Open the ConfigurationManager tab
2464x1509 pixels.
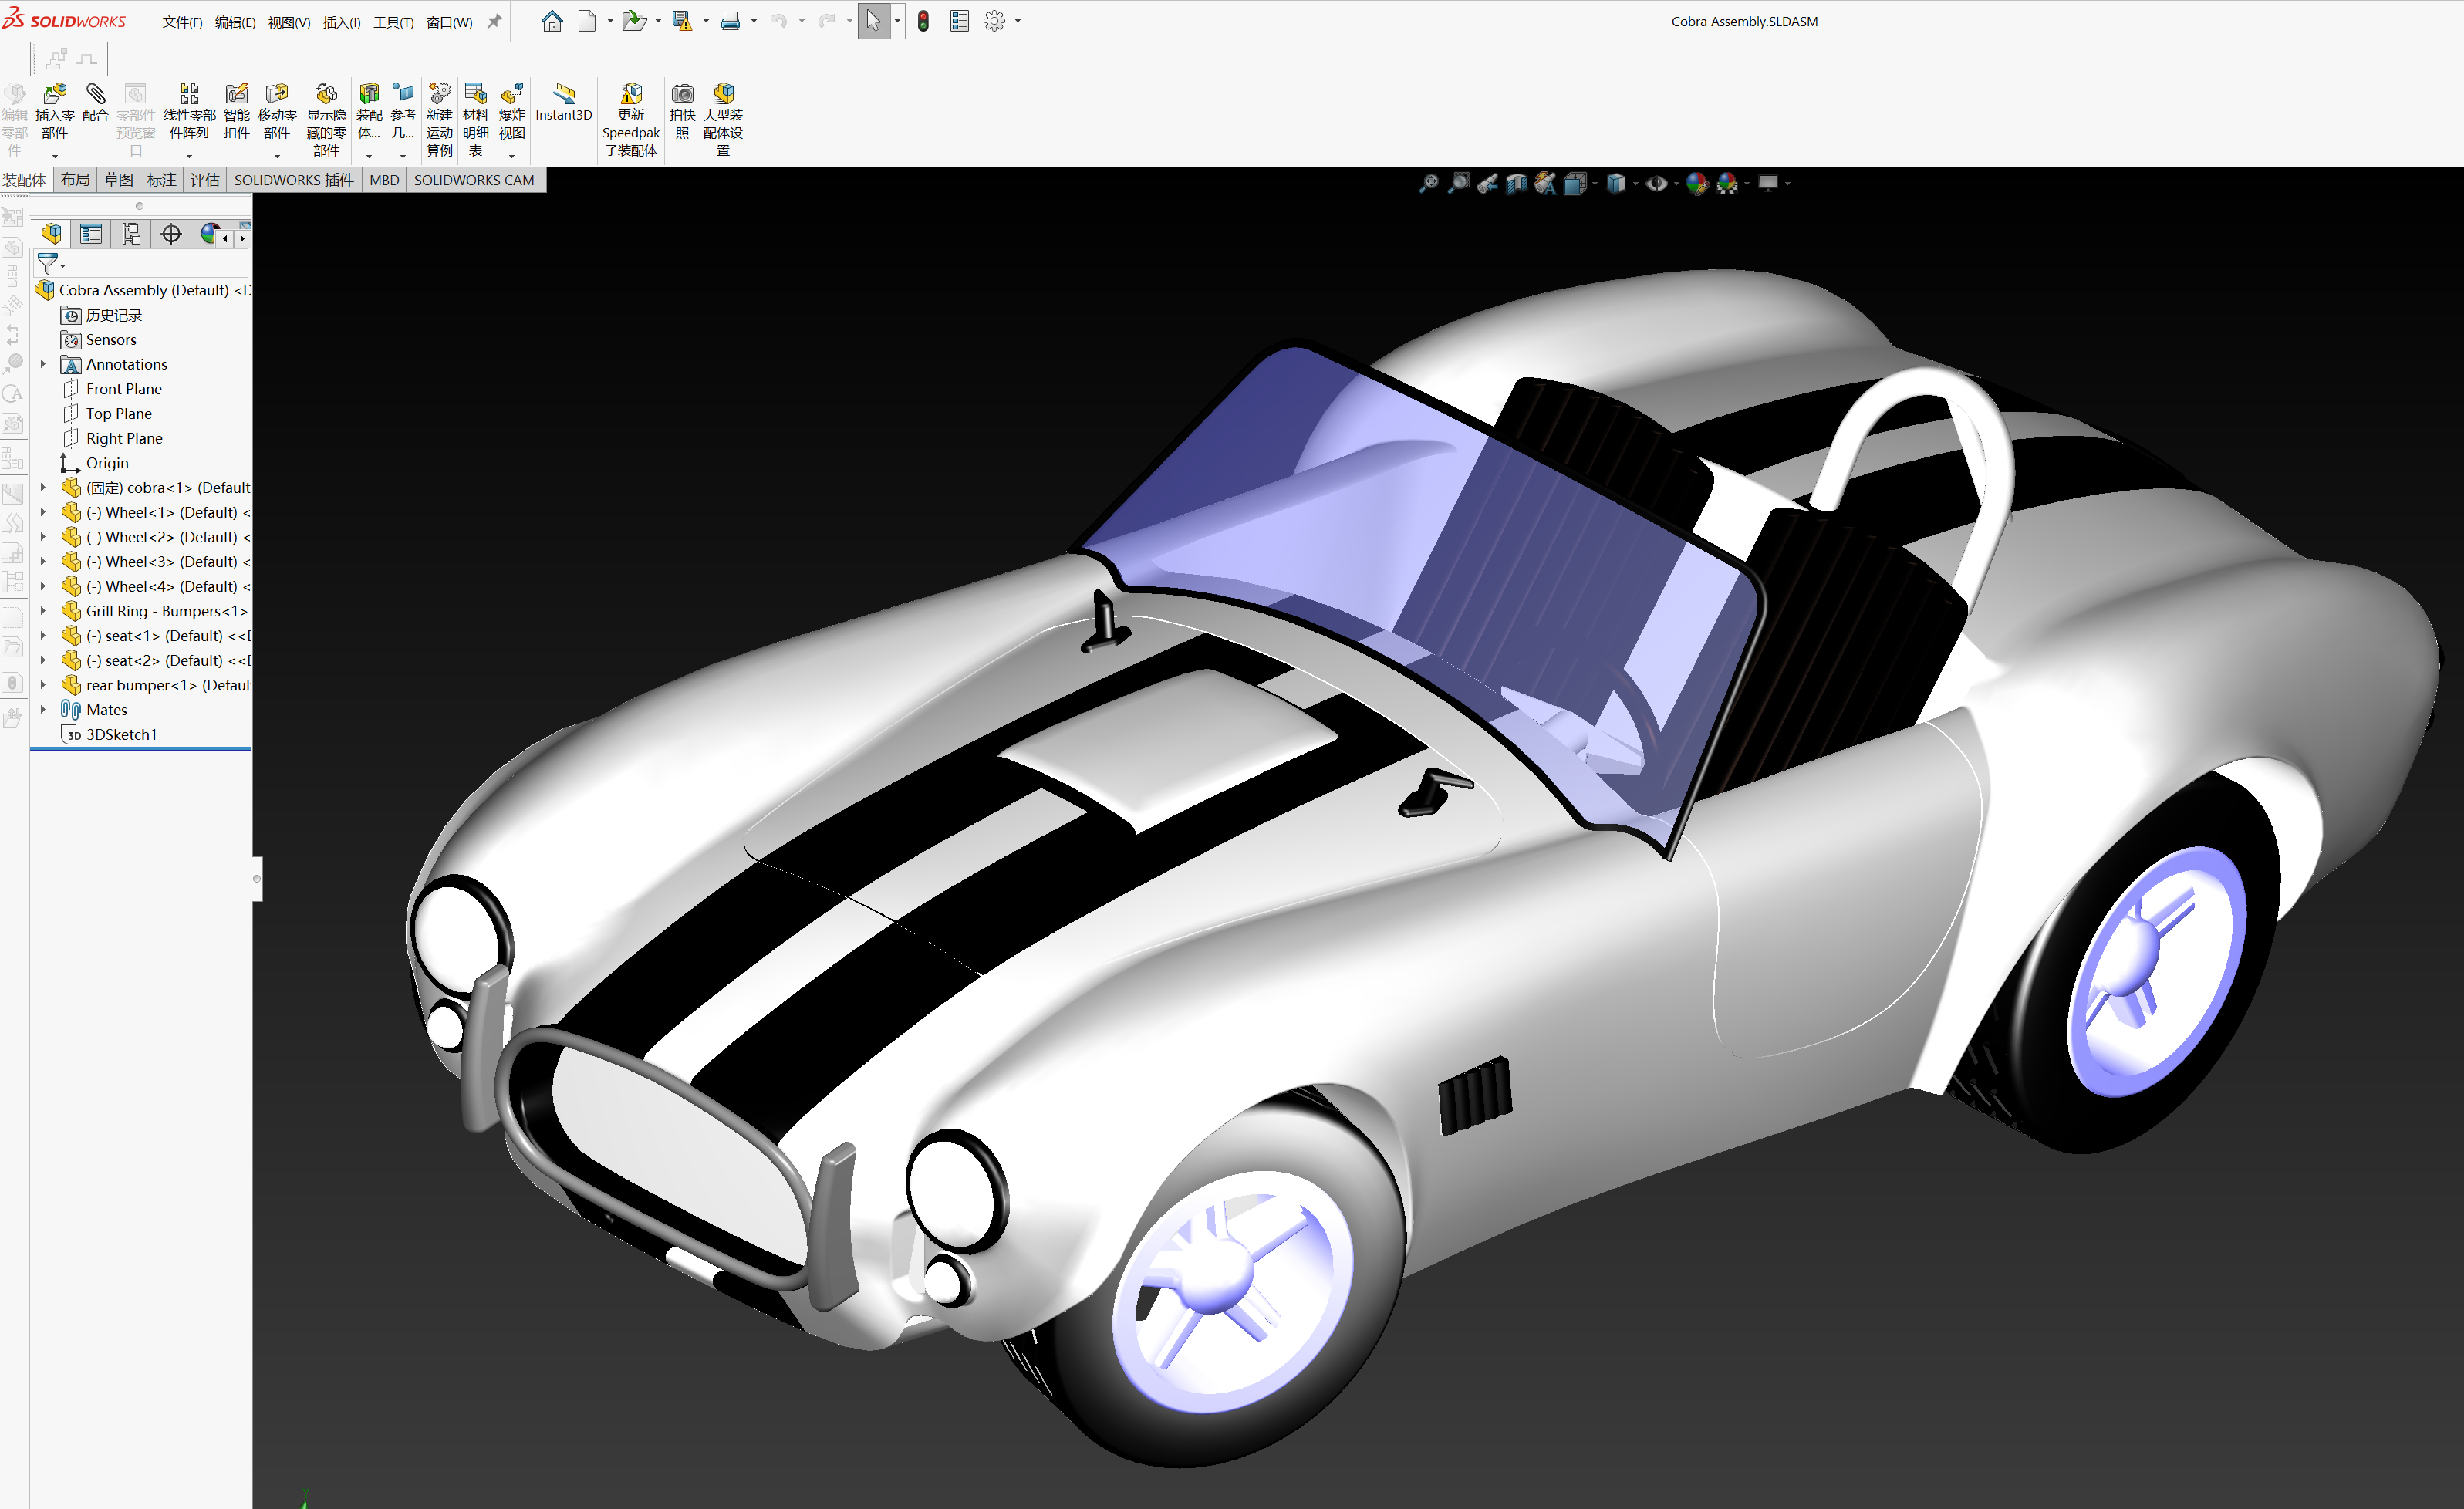click(131, 234)
